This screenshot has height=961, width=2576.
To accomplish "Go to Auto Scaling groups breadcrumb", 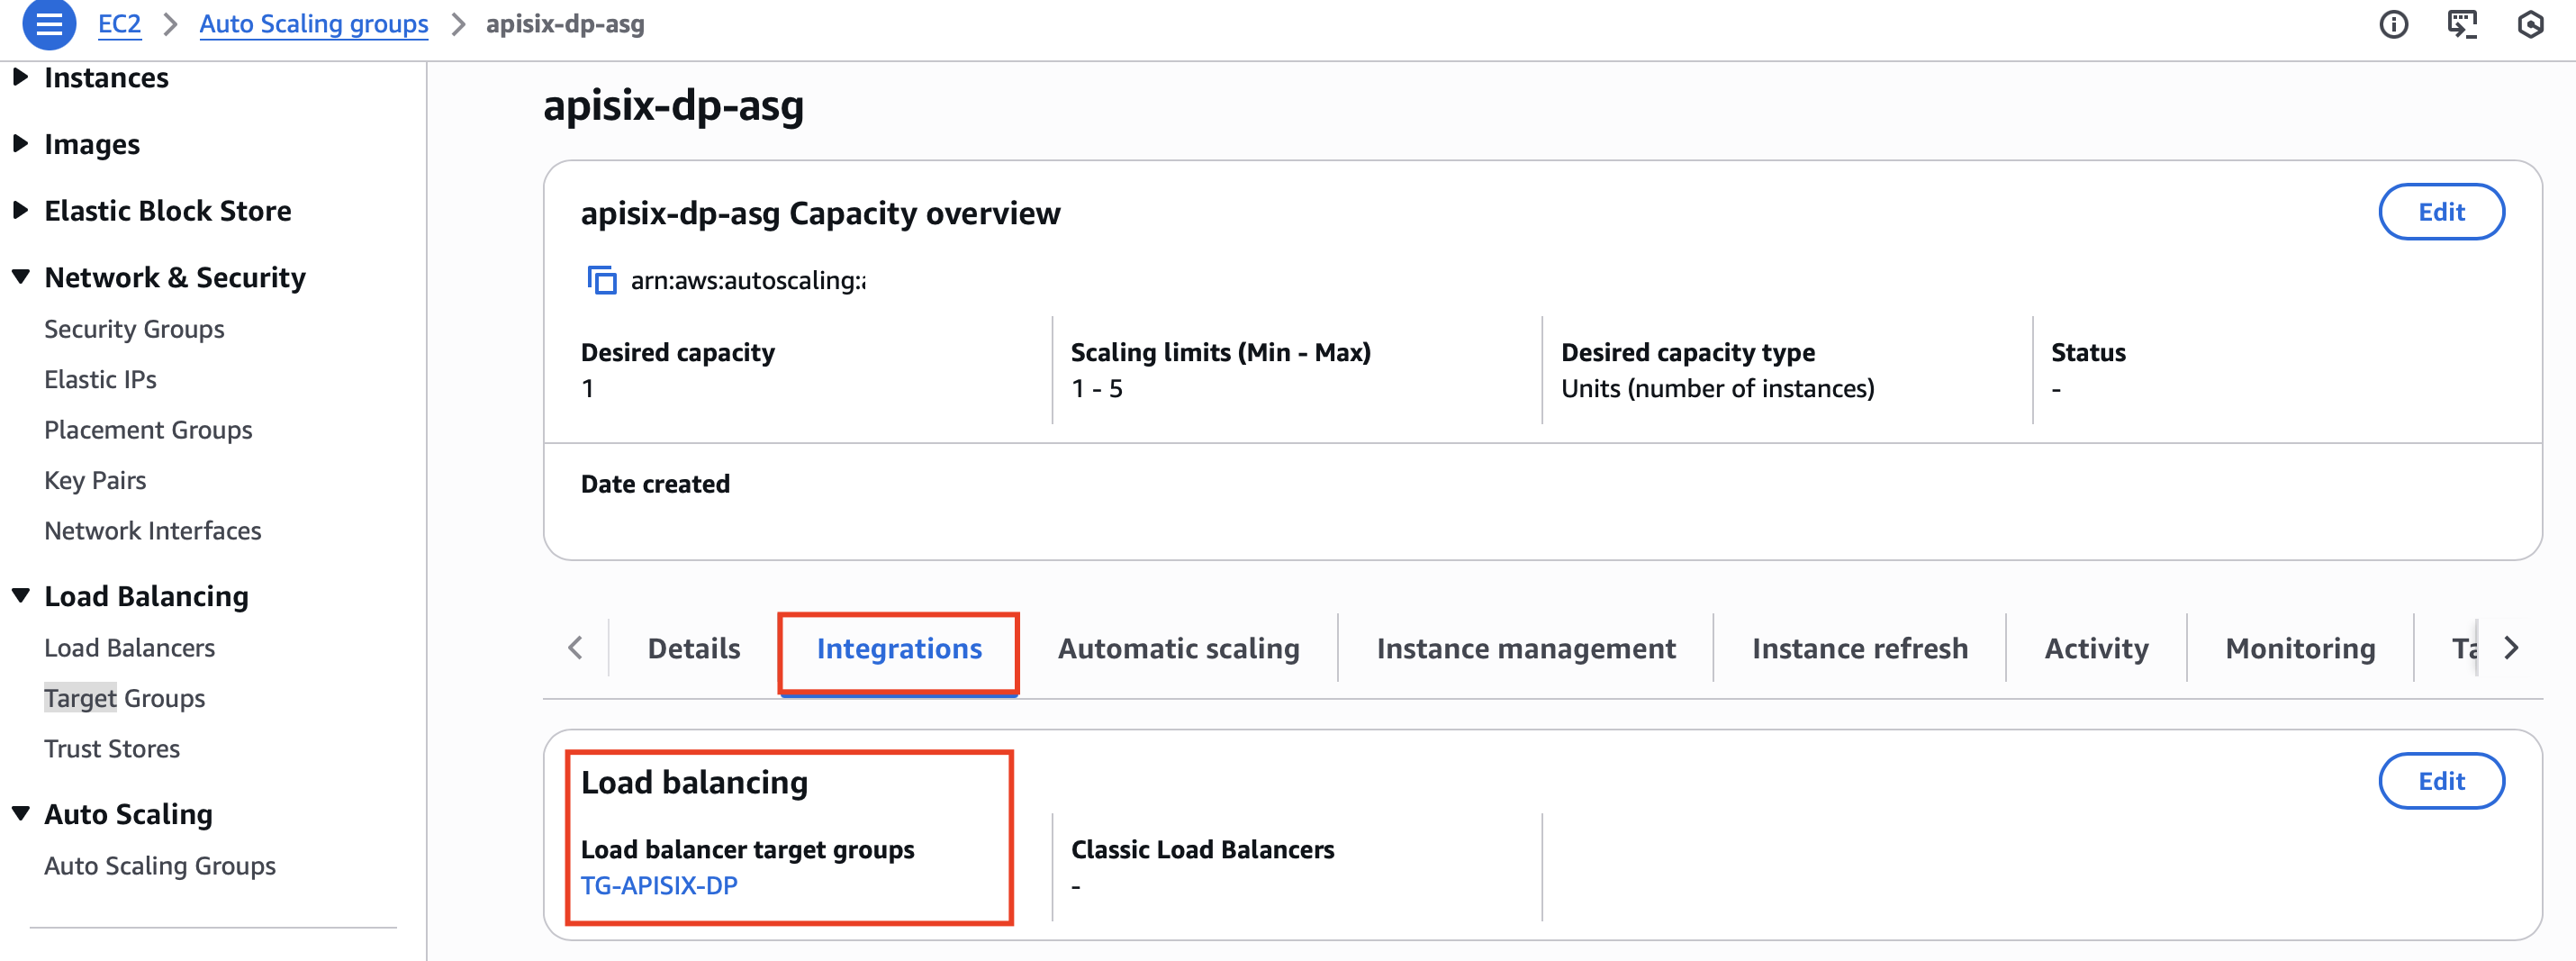I will (313, 24).
